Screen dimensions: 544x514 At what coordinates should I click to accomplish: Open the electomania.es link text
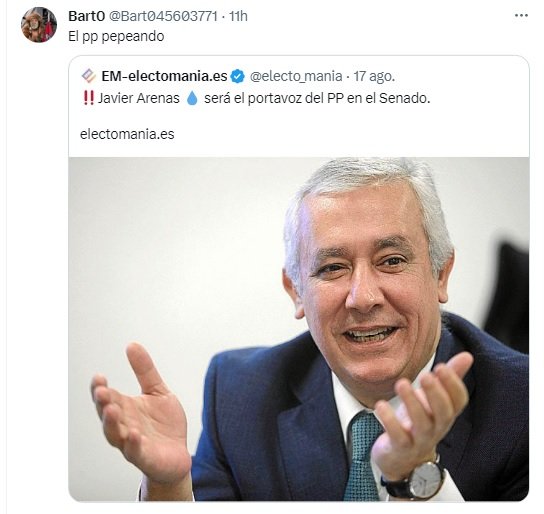click(x=127, y=134)
